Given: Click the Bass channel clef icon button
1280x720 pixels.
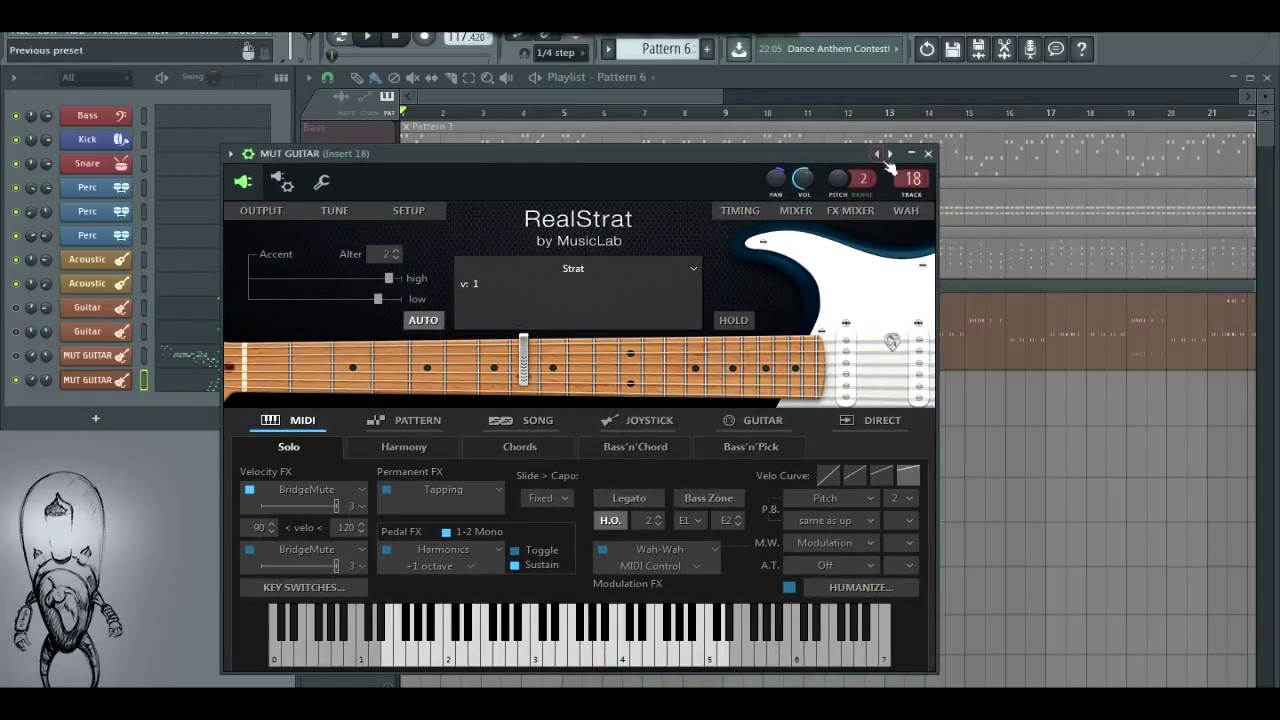Looking at the screenshot, I should tap(120, 115).
